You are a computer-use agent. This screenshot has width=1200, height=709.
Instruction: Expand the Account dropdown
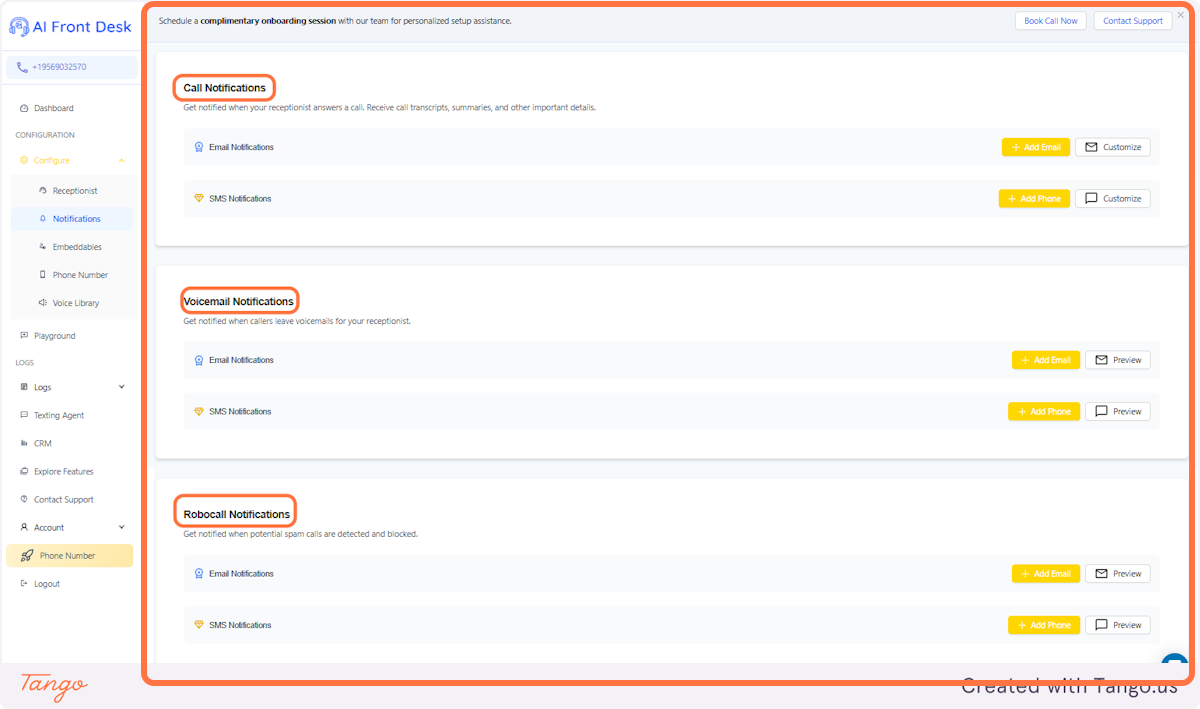coord(120,527)
